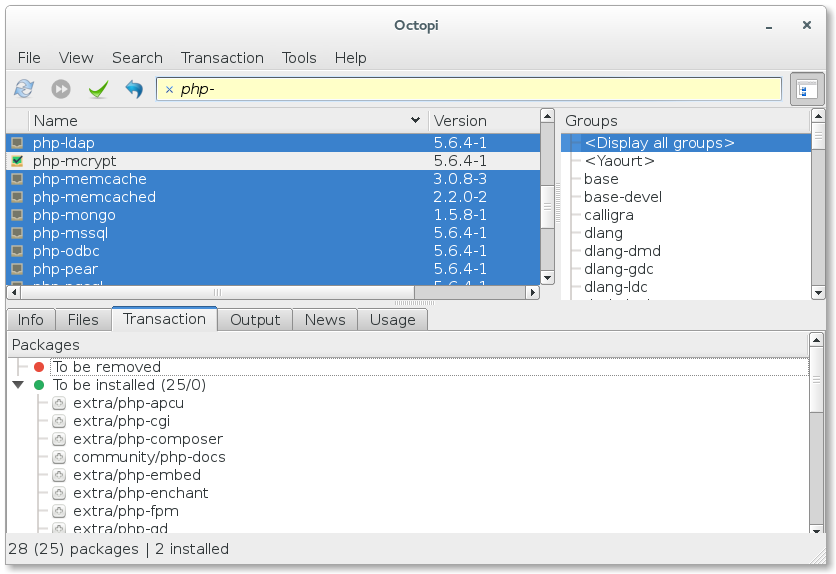Select the base group
The height and width of the screenshot is (574, 836).
tap(601, 179)
